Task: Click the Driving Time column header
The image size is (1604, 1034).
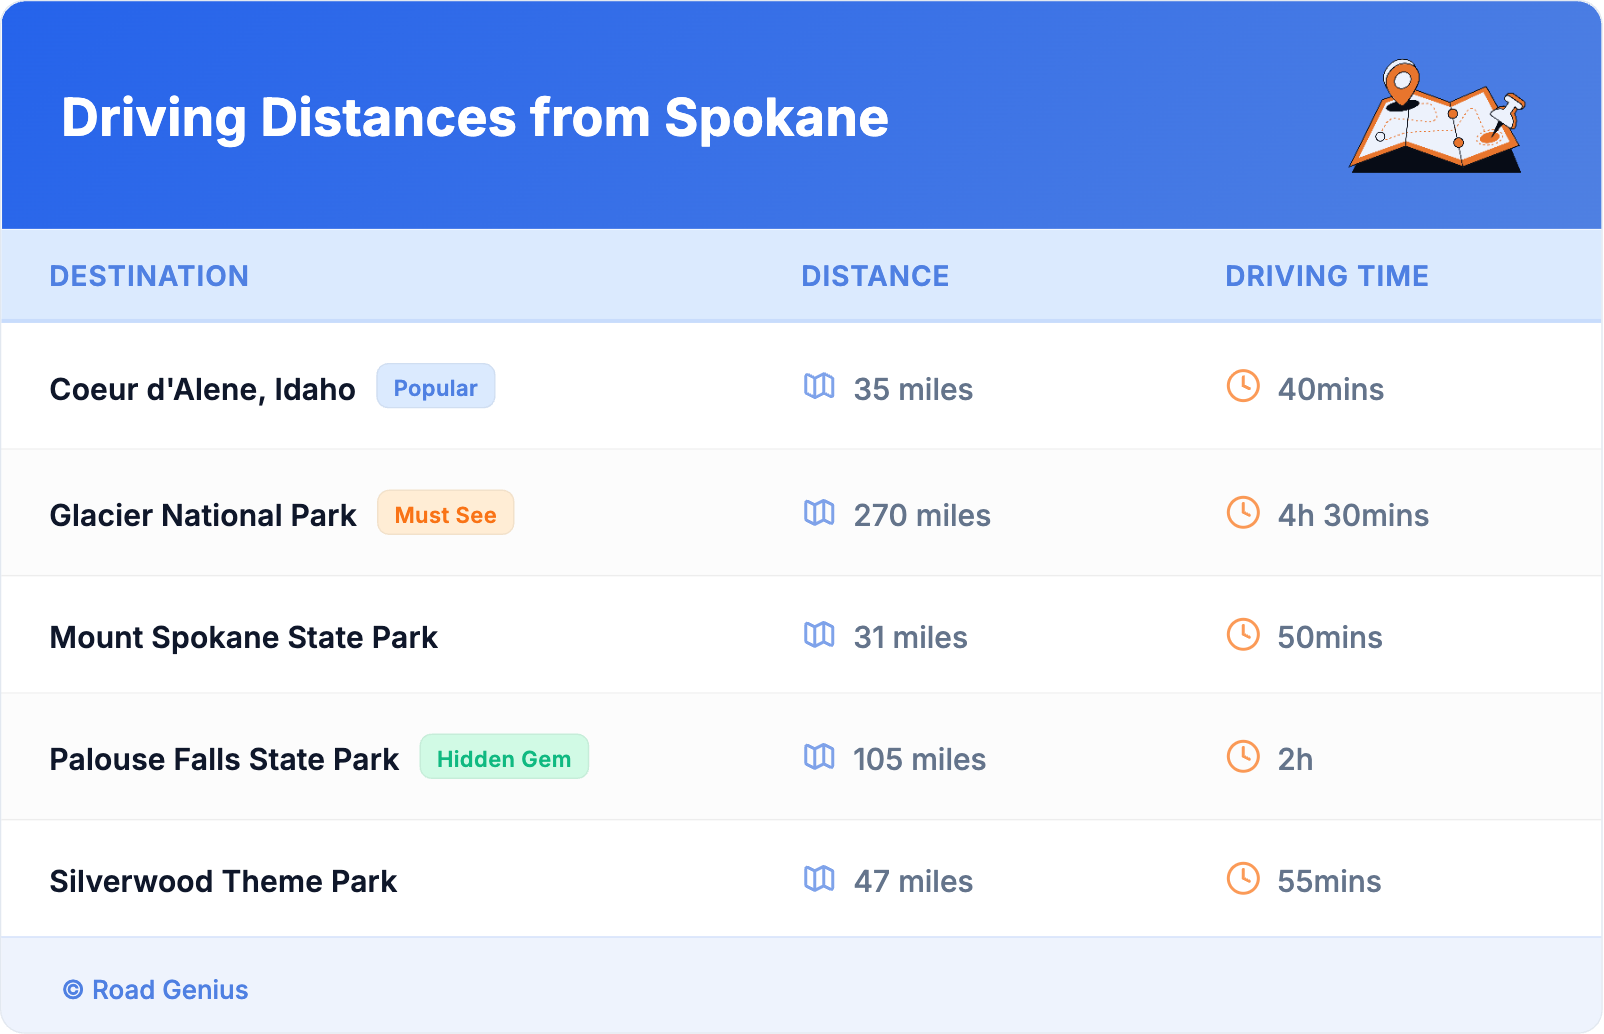Action: (x=1327, y=276)
